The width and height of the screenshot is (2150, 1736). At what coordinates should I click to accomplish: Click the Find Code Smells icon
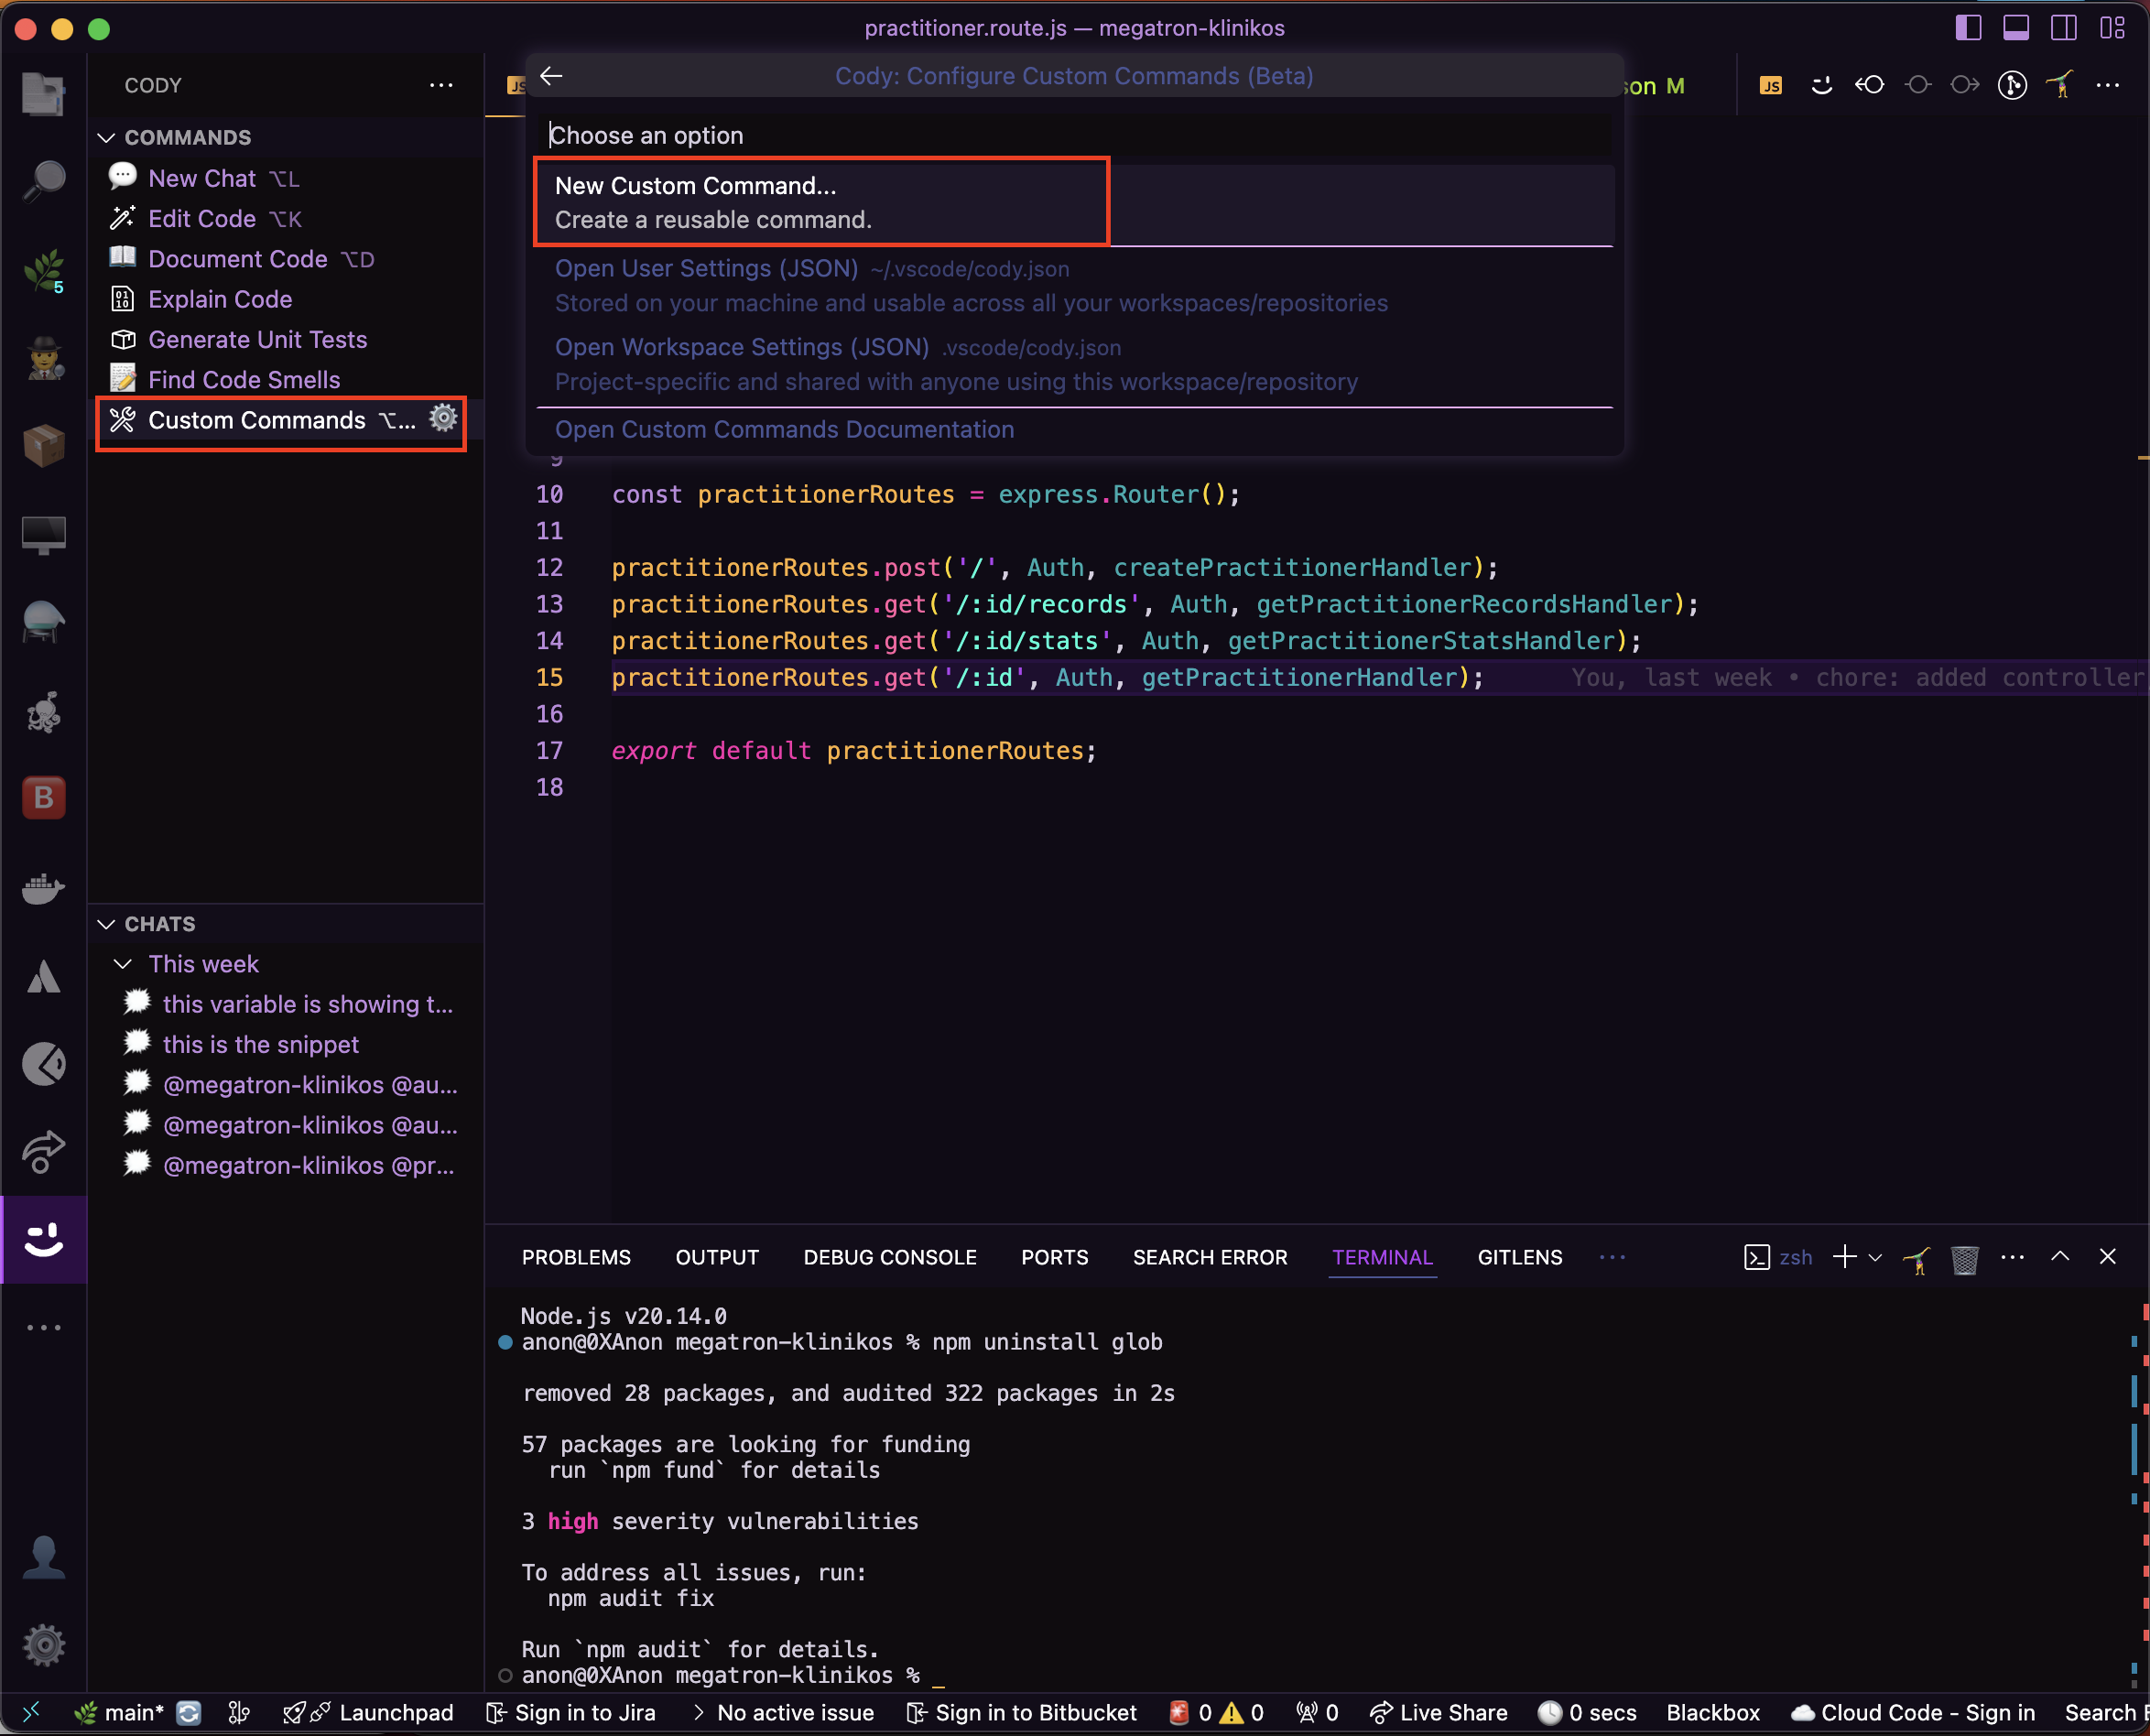point(124,379)
